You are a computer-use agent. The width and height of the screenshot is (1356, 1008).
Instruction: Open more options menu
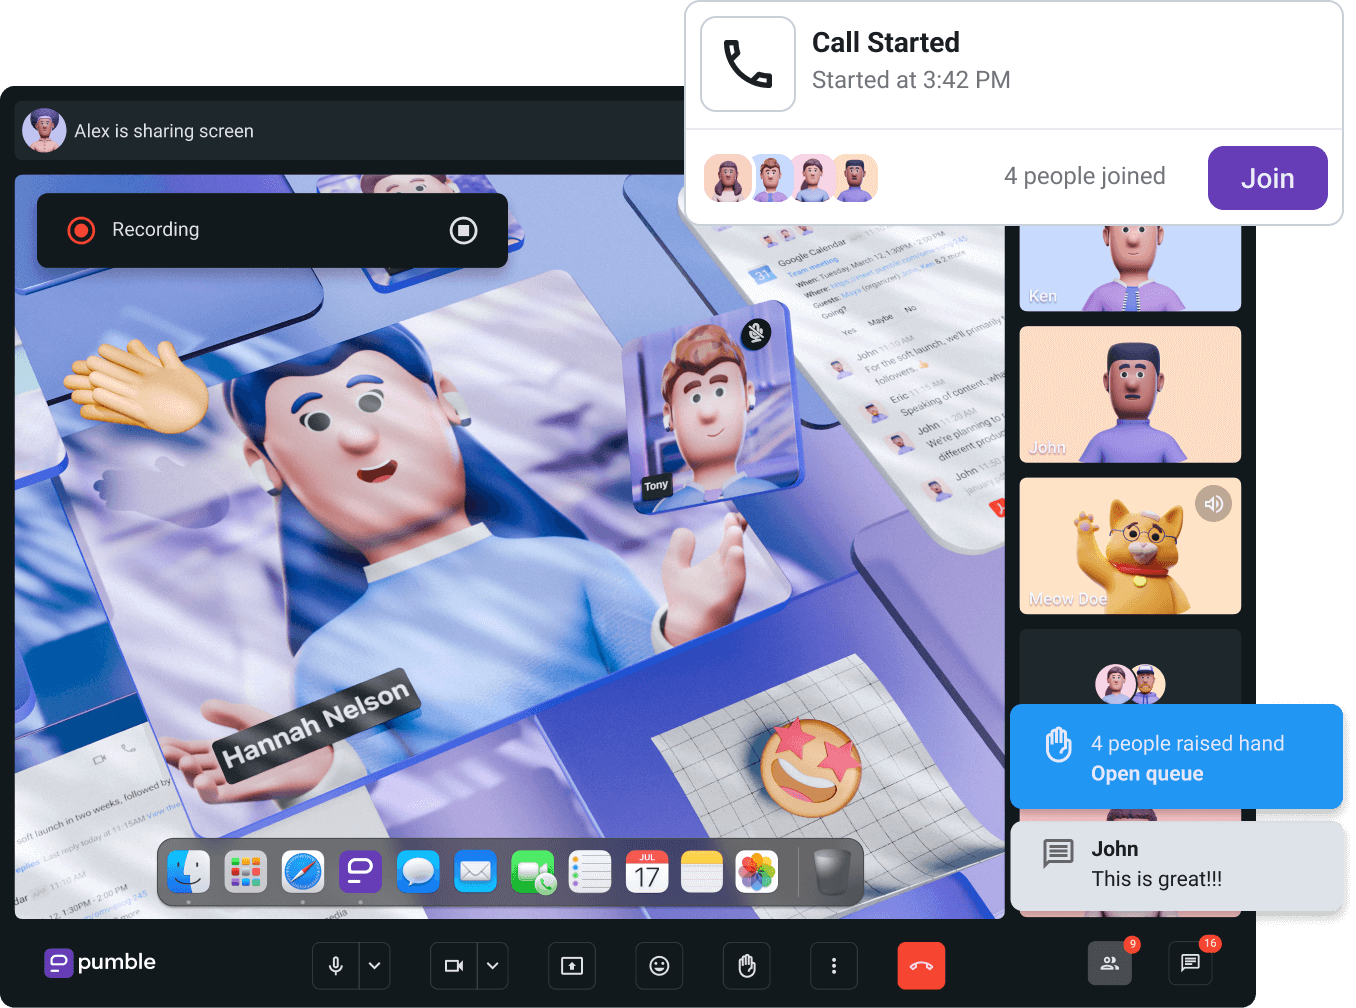point(834,965)
